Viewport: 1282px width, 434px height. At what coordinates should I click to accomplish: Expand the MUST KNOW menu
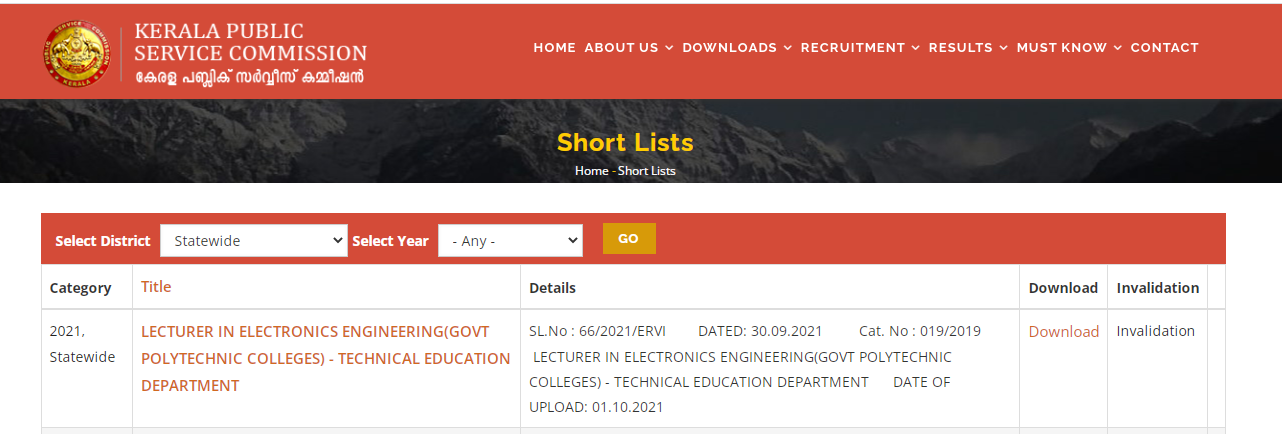(1069, 47)
